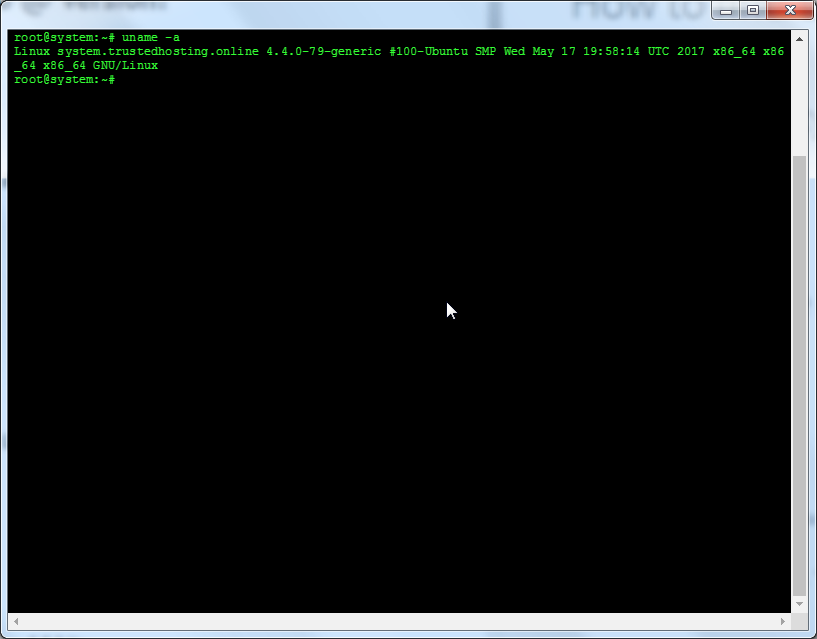Minimize the terminal window

(724, 9)
